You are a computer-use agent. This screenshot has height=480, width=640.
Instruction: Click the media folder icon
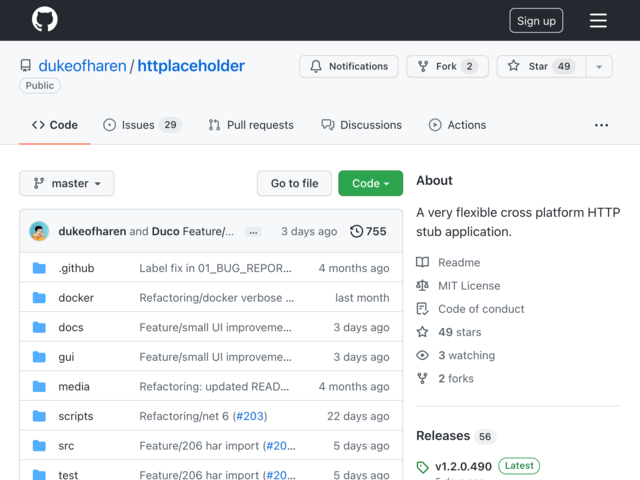39,387
